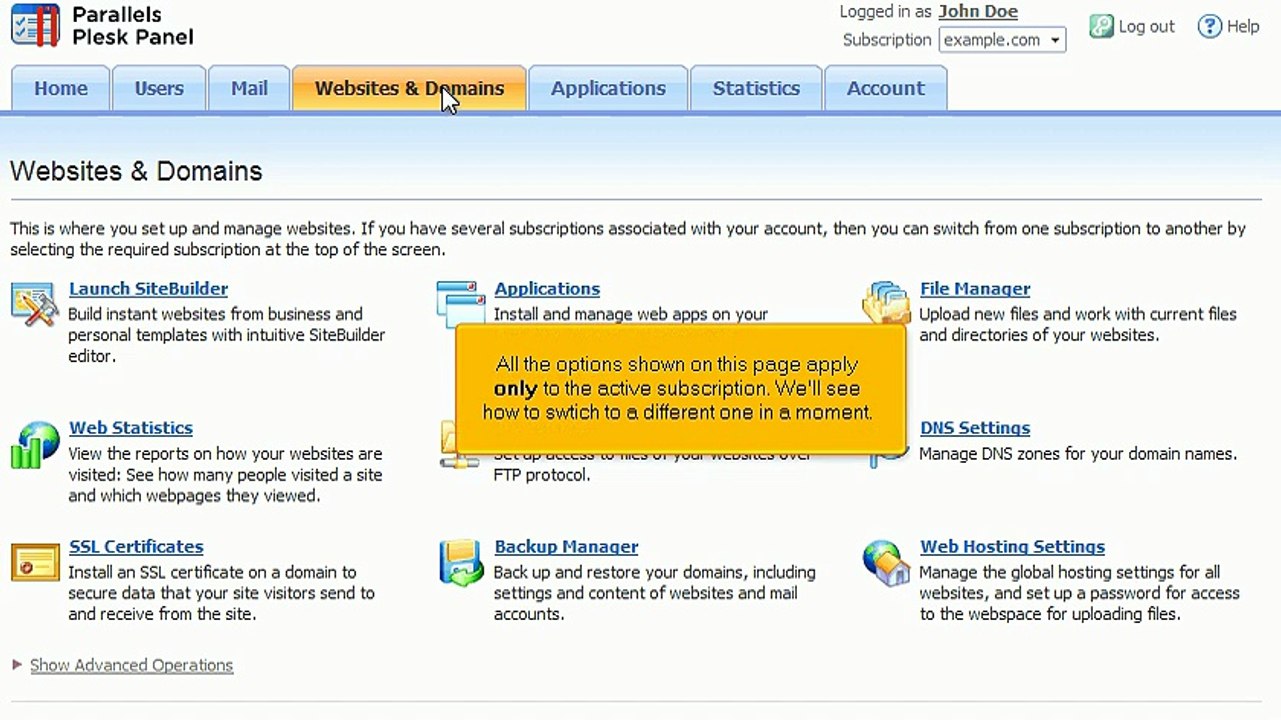
Task: Click the Launch SiteBuilder tools icon
Action: click(x=35, y=304)
